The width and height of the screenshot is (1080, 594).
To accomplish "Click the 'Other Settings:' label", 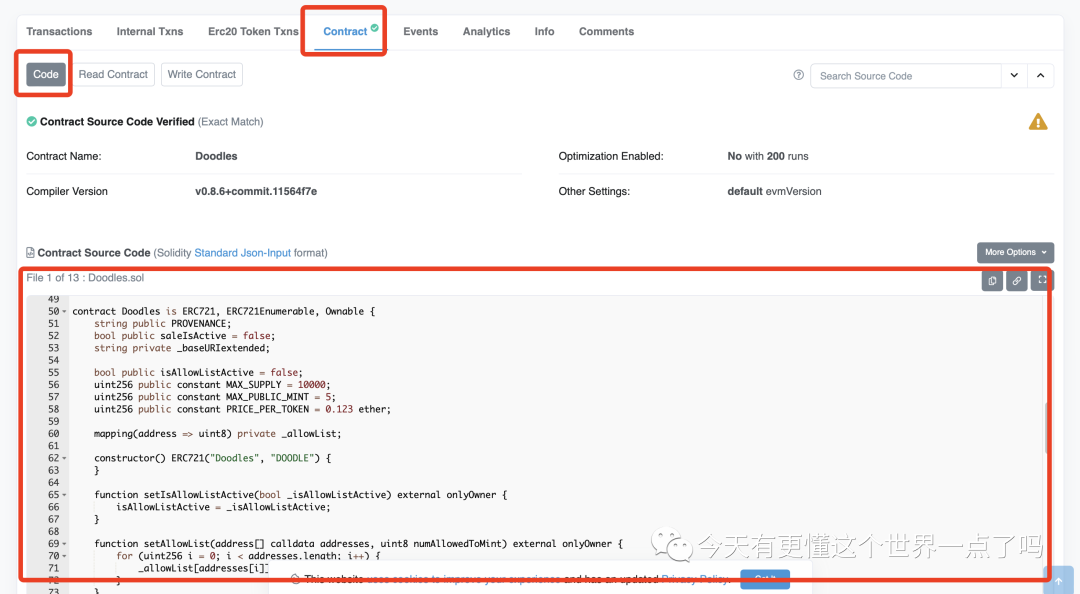I will pyautogui.click(x=594, y=192).
